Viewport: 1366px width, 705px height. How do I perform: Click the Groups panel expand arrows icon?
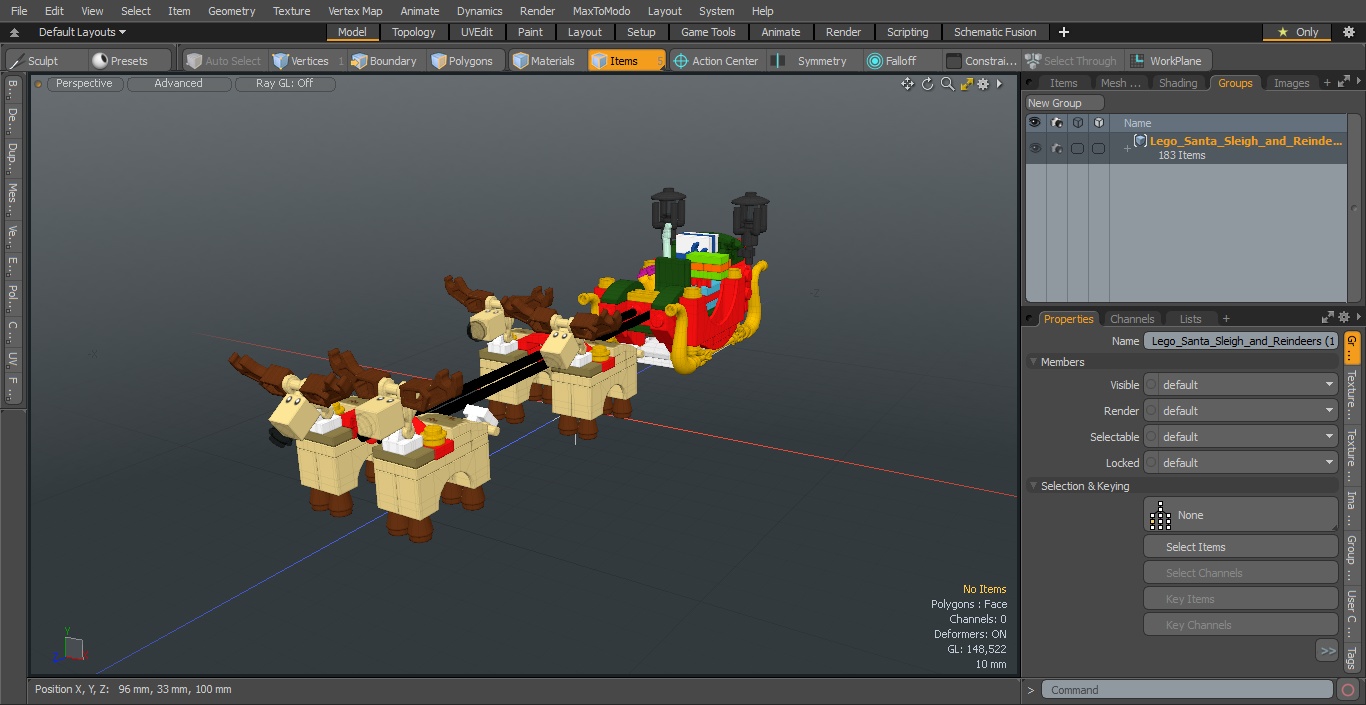(x=1343, y=82)
